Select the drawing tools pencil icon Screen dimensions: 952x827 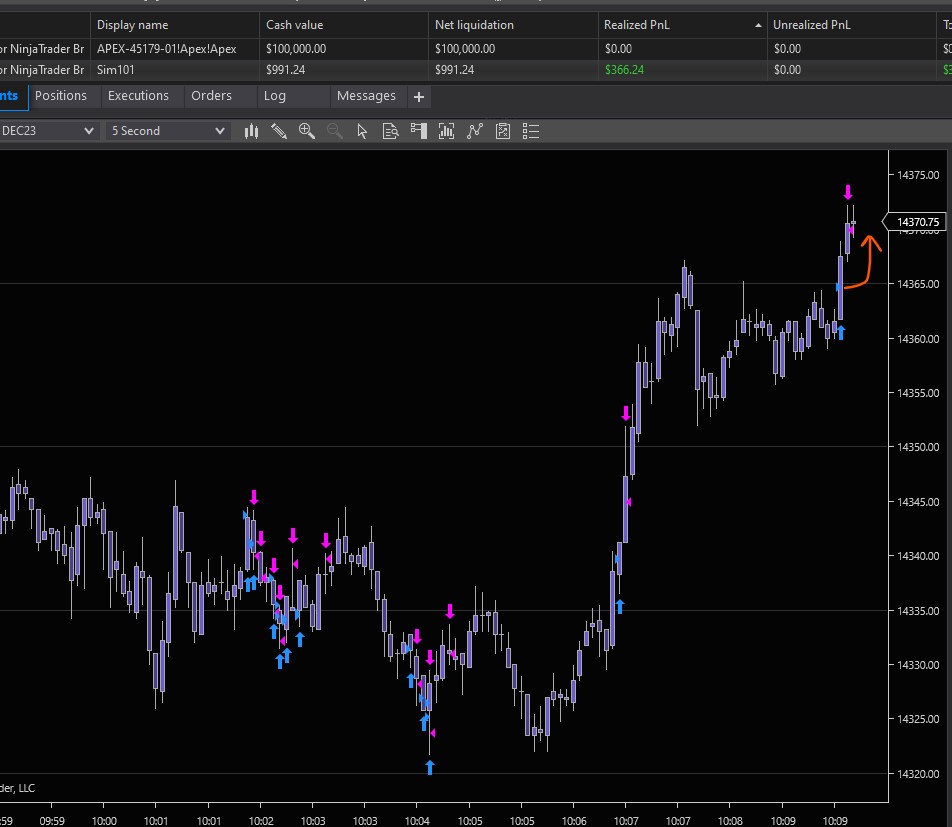tap(279, 131)
